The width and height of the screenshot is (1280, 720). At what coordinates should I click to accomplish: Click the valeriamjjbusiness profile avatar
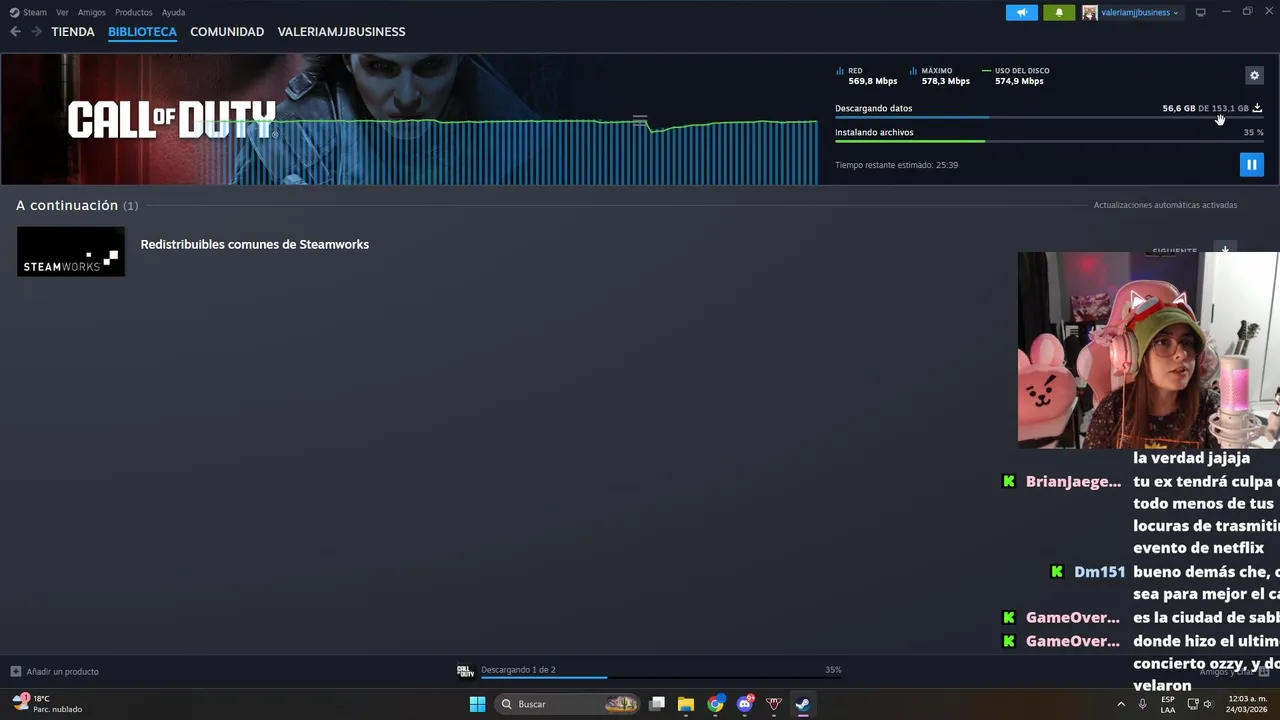pos(1089,13)
